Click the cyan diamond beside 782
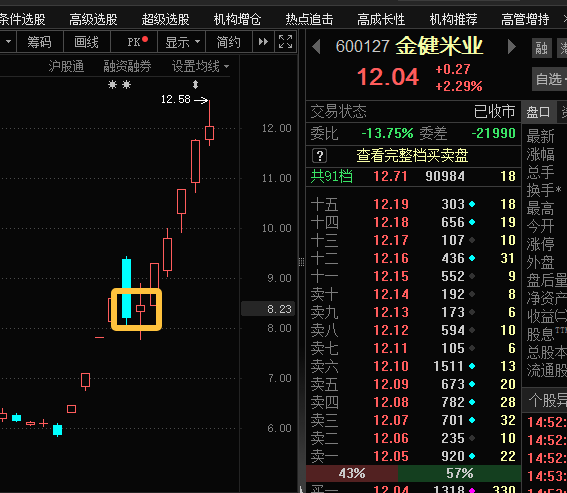The image size is (567, 493). pos(472,402)
